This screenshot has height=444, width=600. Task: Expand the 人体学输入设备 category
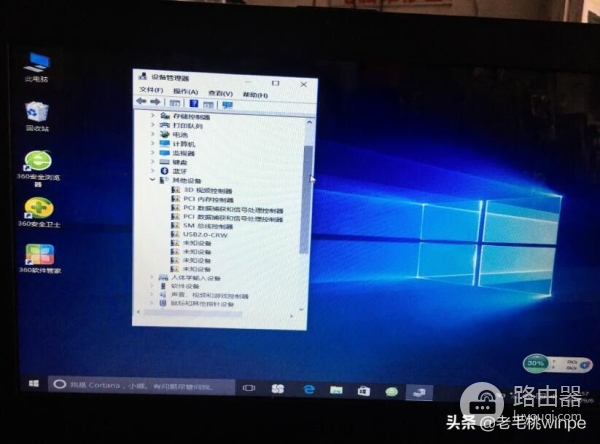153,277
